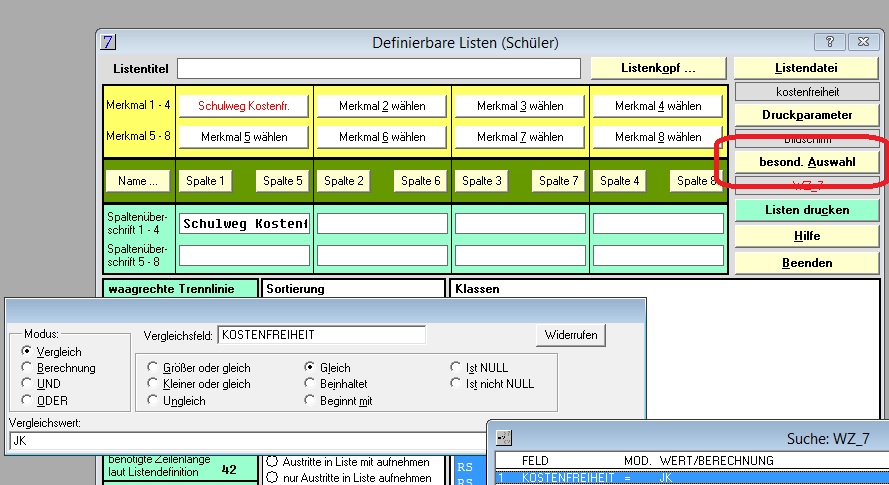
Task: Click the app icon in the title bar
Action: pyautogui.click(x=108, y=42)
